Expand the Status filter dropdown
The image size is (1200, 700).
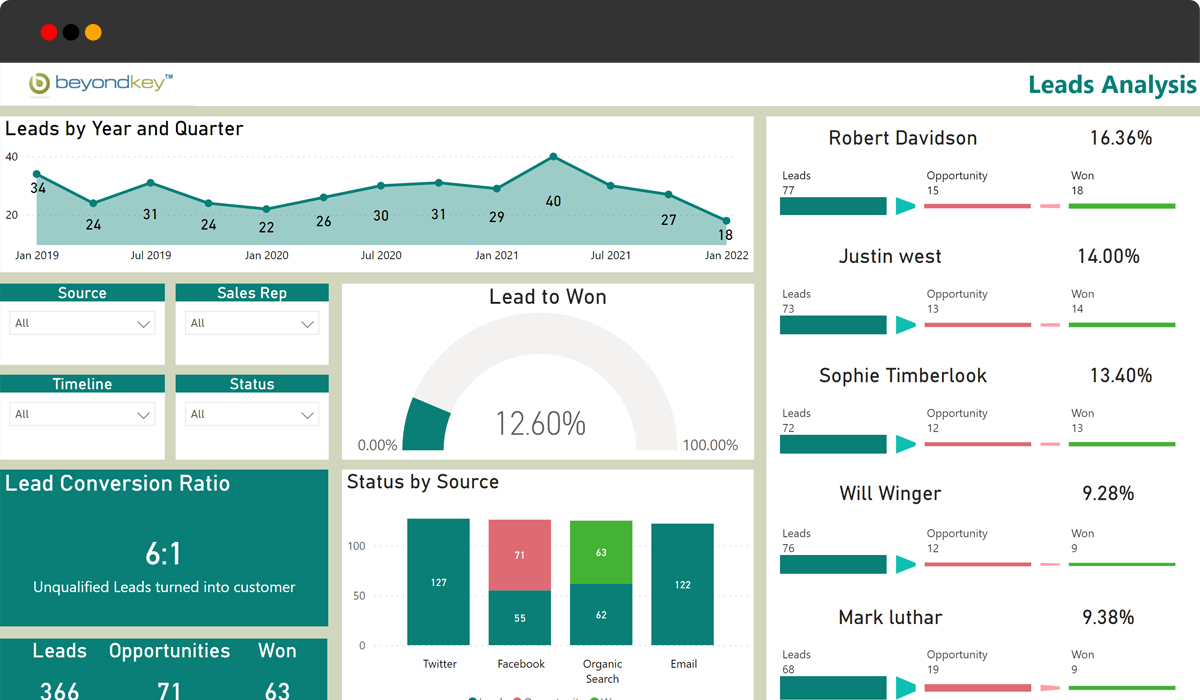coord(252,414)
